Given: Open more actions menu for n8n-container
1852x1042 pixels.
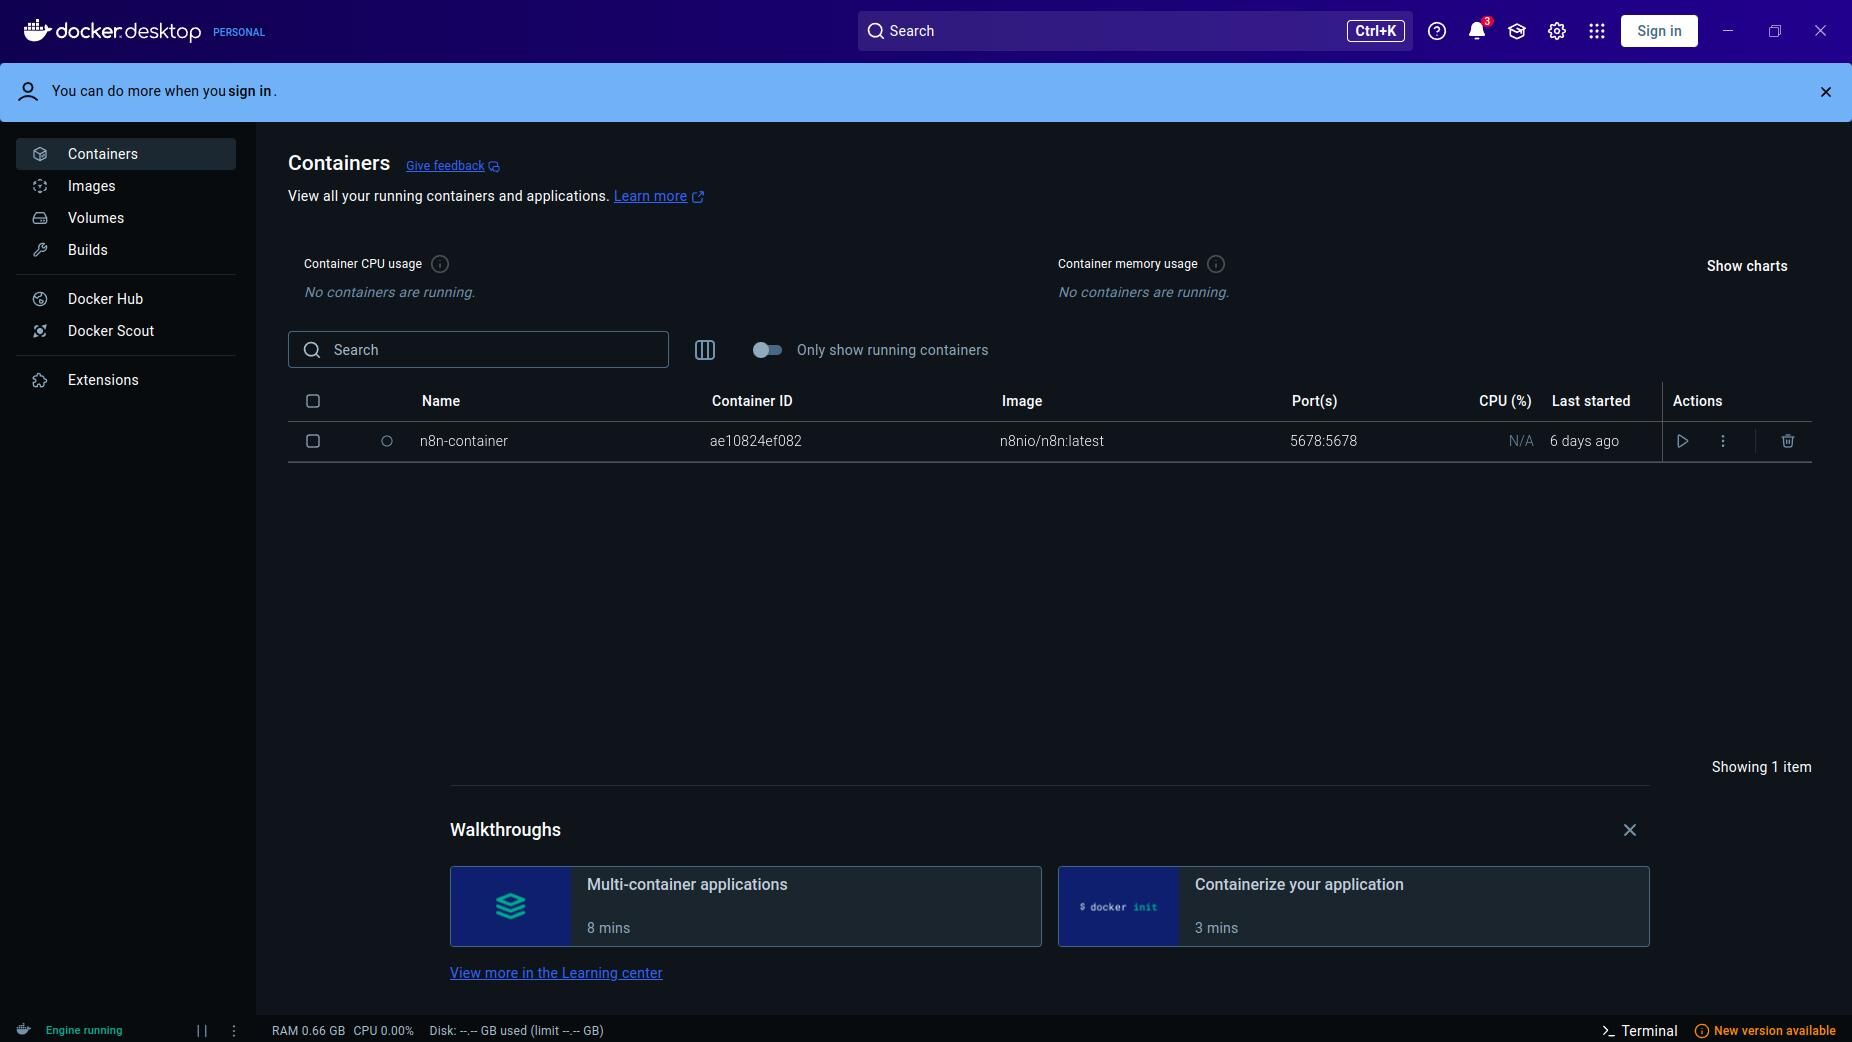Looking at the screenshot, I should pyautogui.click(x=1721, y=441).
